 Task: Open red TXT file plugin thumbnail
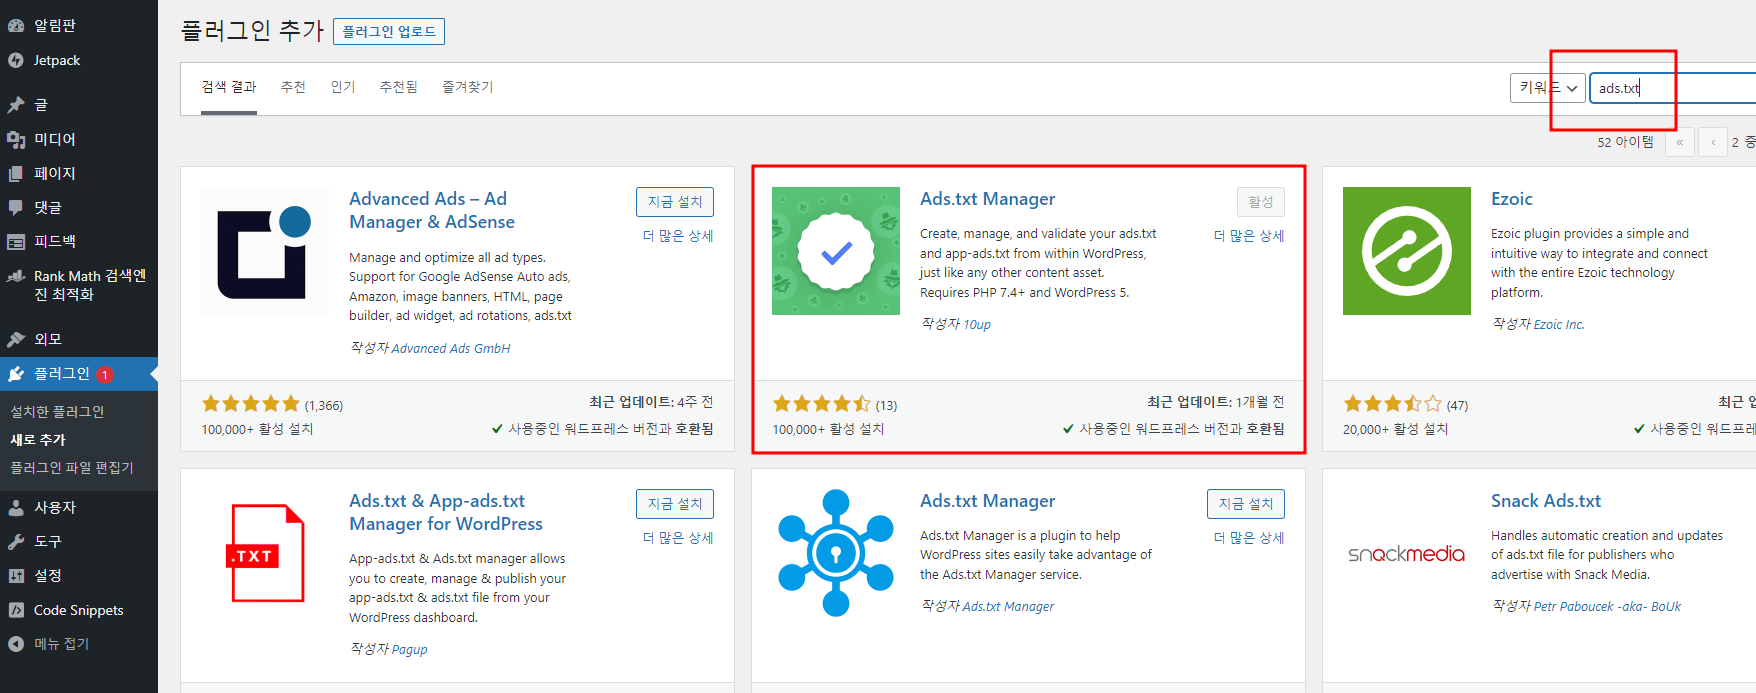pos(265,553)
